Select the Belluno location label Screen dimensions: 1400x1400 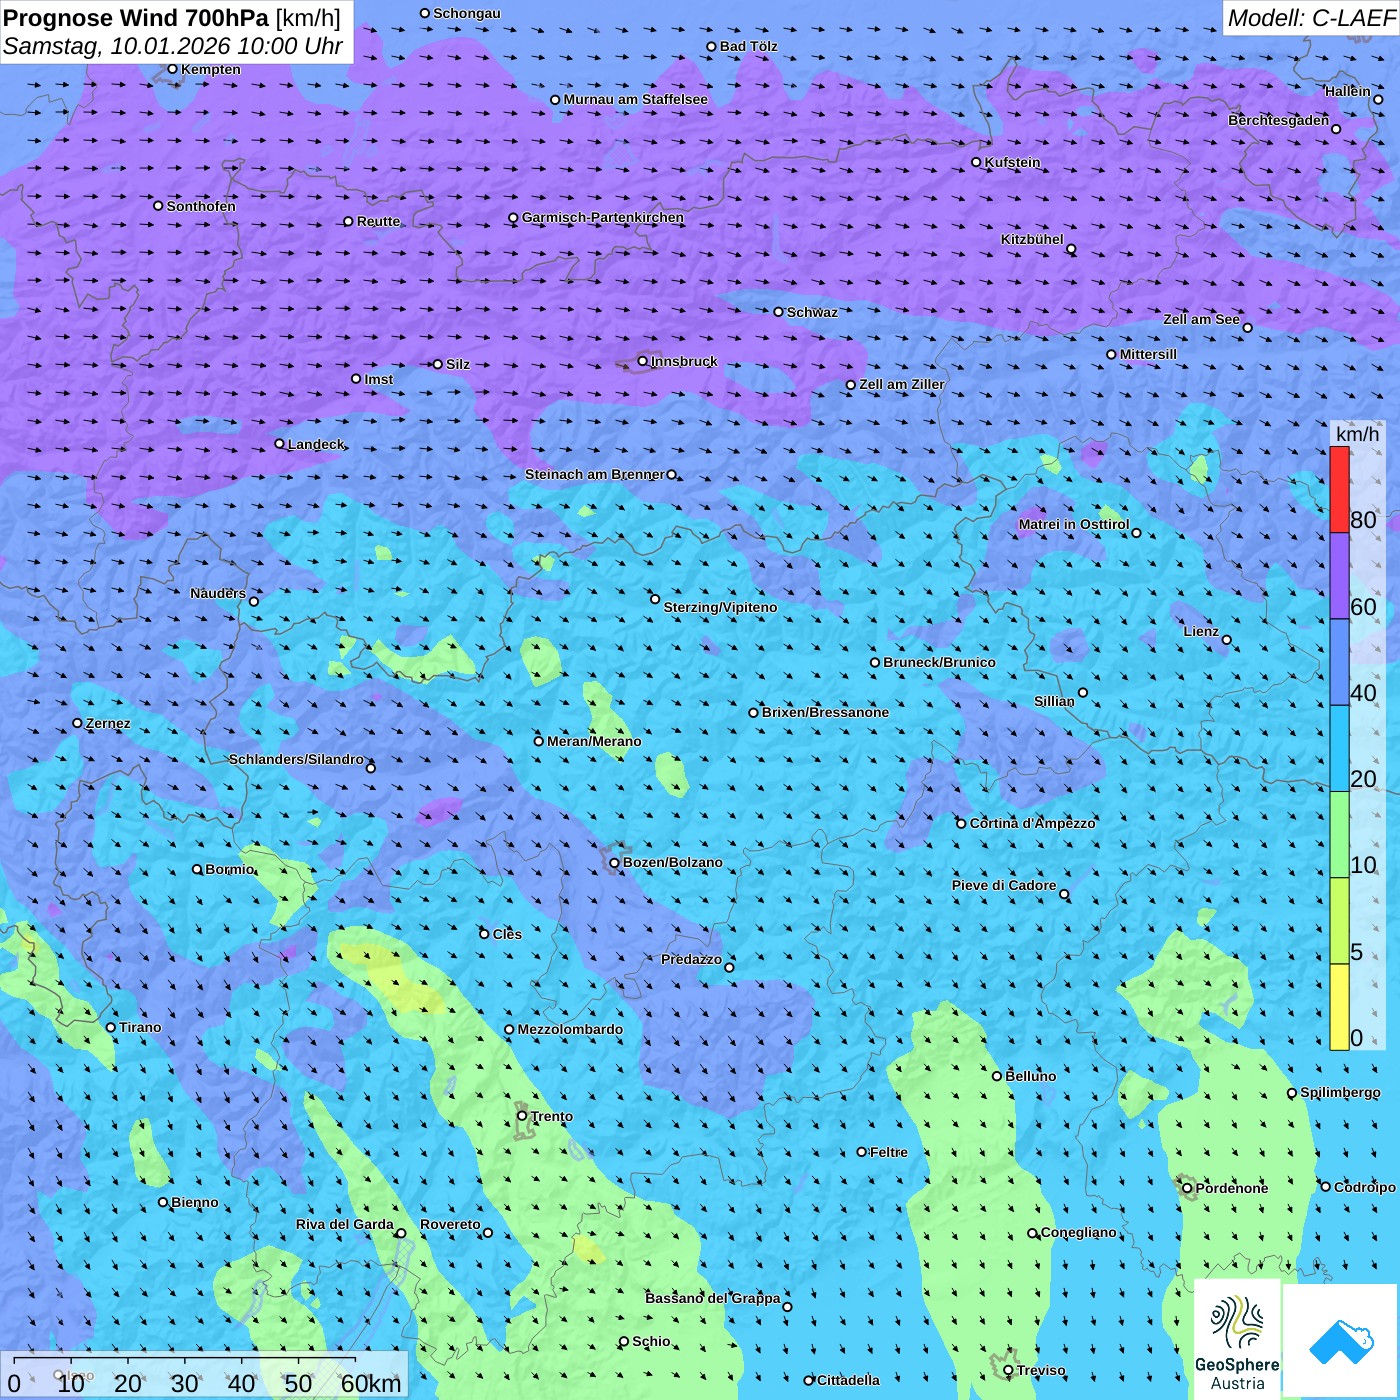click(x=1031, y=1076)
